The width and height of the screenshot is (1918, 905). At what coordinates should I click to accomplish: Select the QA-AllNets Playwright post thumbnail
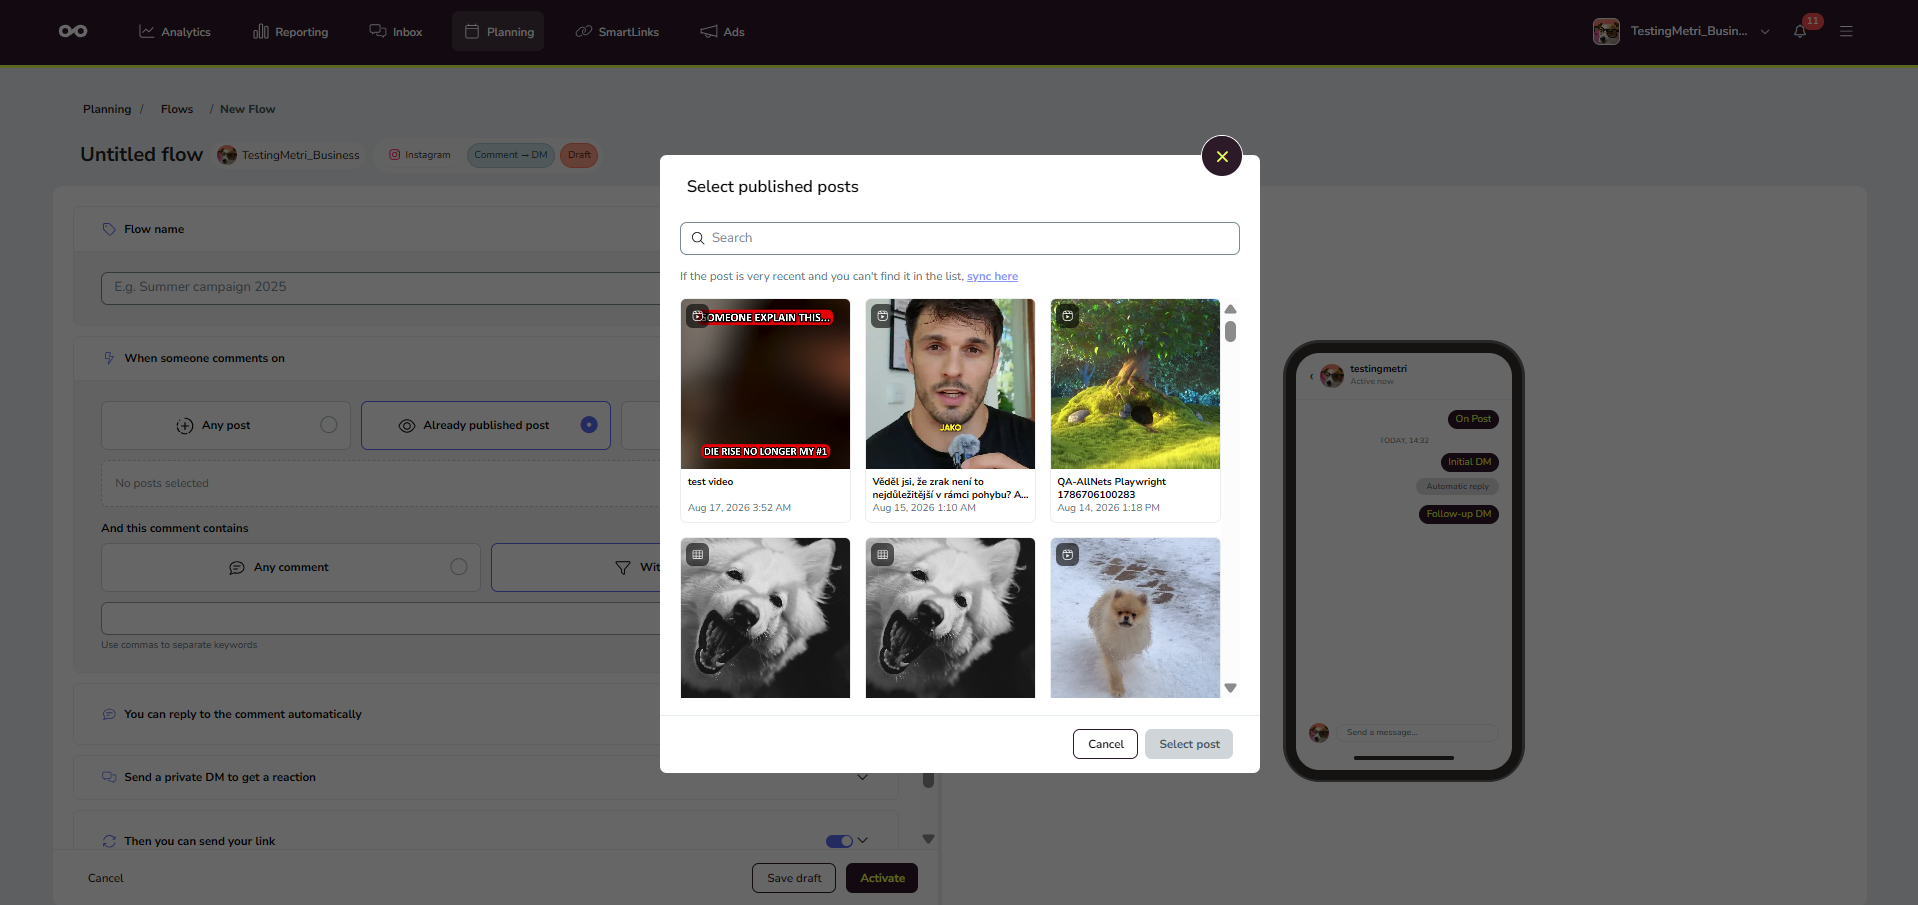tap(1135, 384)
